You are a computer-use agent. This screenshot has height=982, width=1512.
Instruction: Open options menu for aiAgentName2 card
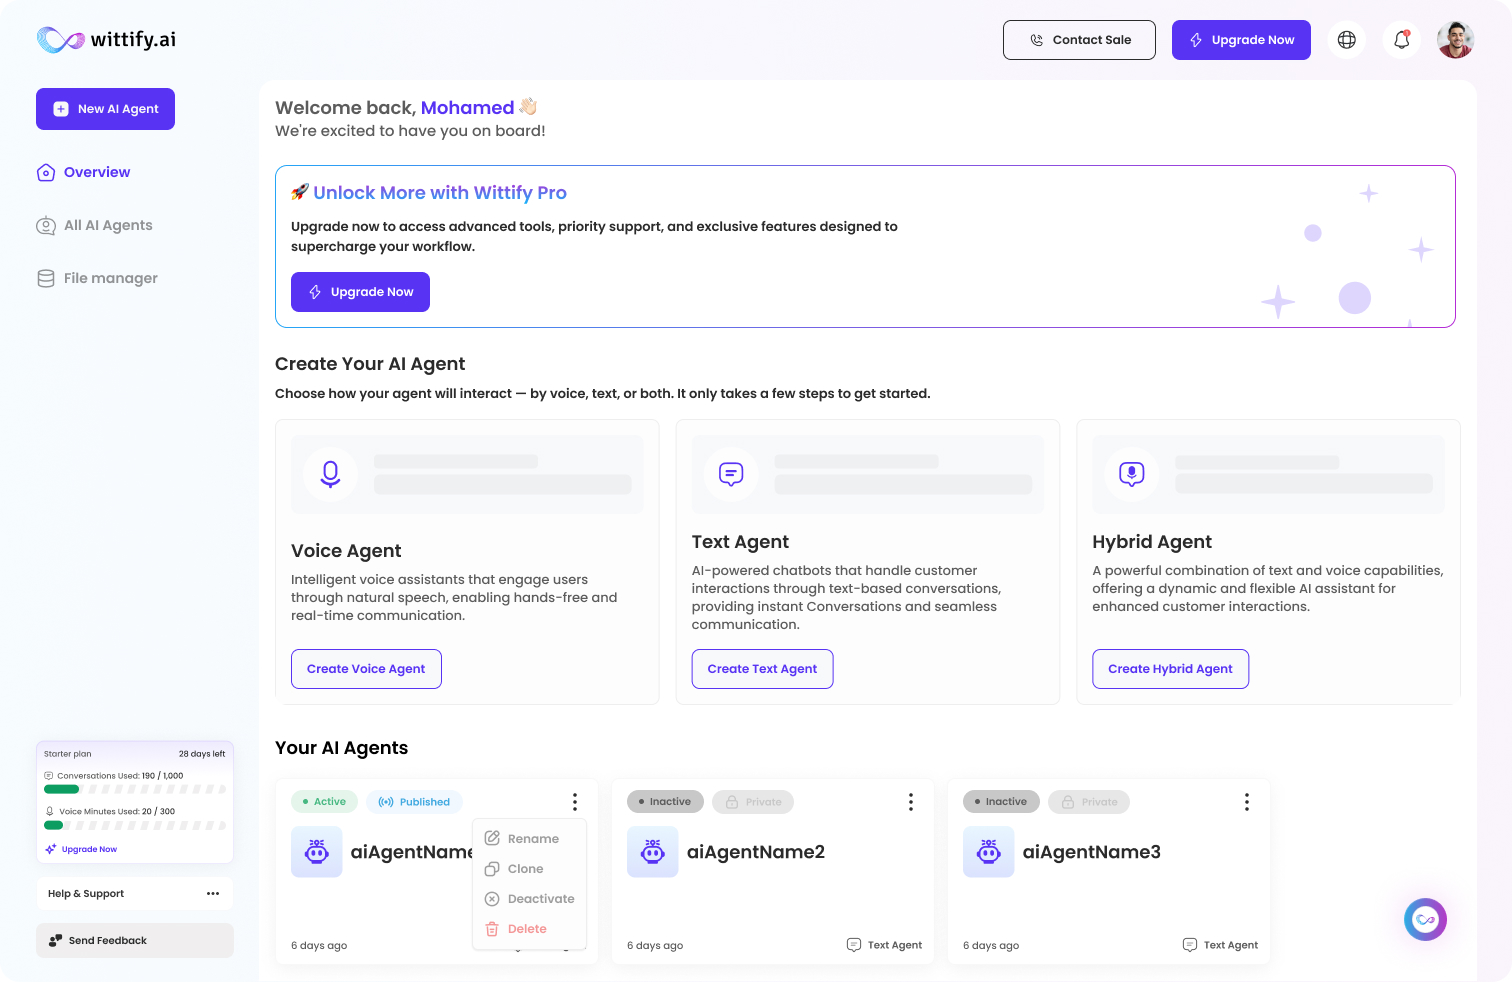911,802
